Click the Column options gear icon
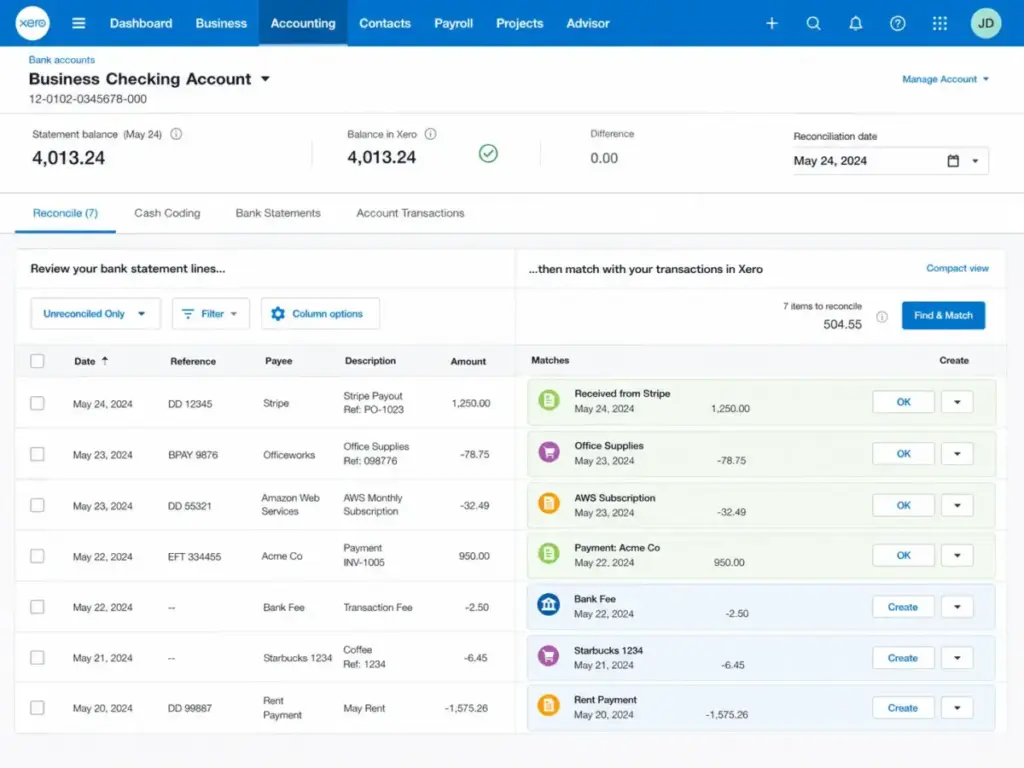 278,313
